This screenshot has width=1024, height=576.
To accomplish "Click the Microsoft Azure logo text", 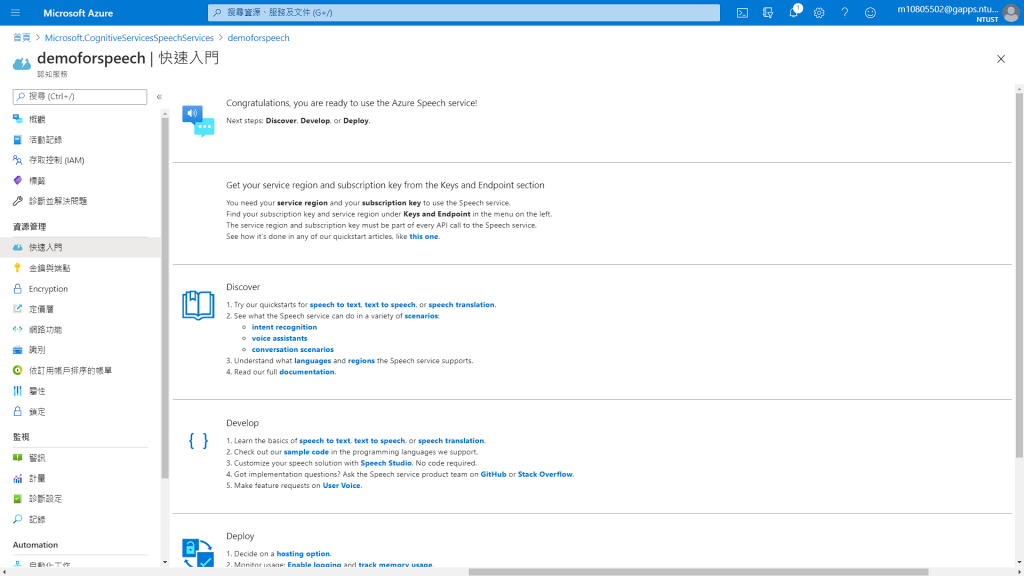I will click(x=78, y=13).
